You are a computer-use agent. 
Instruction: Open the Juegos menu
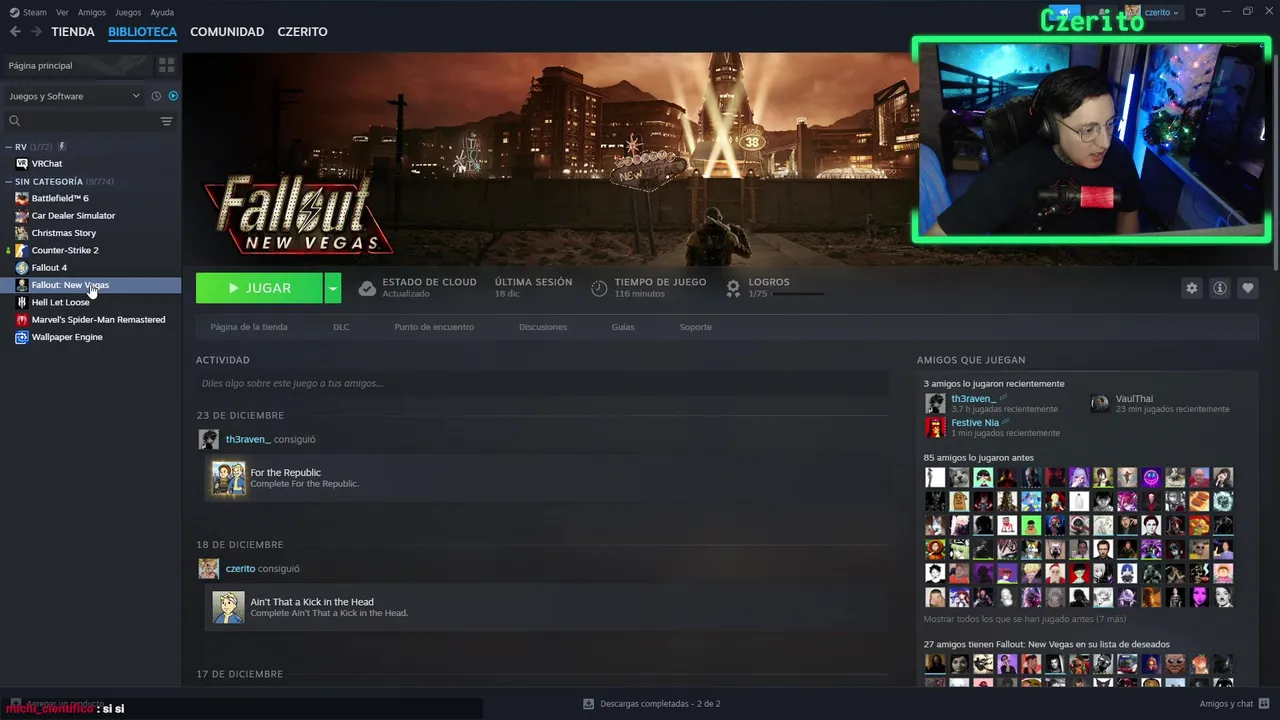point(128,12)
